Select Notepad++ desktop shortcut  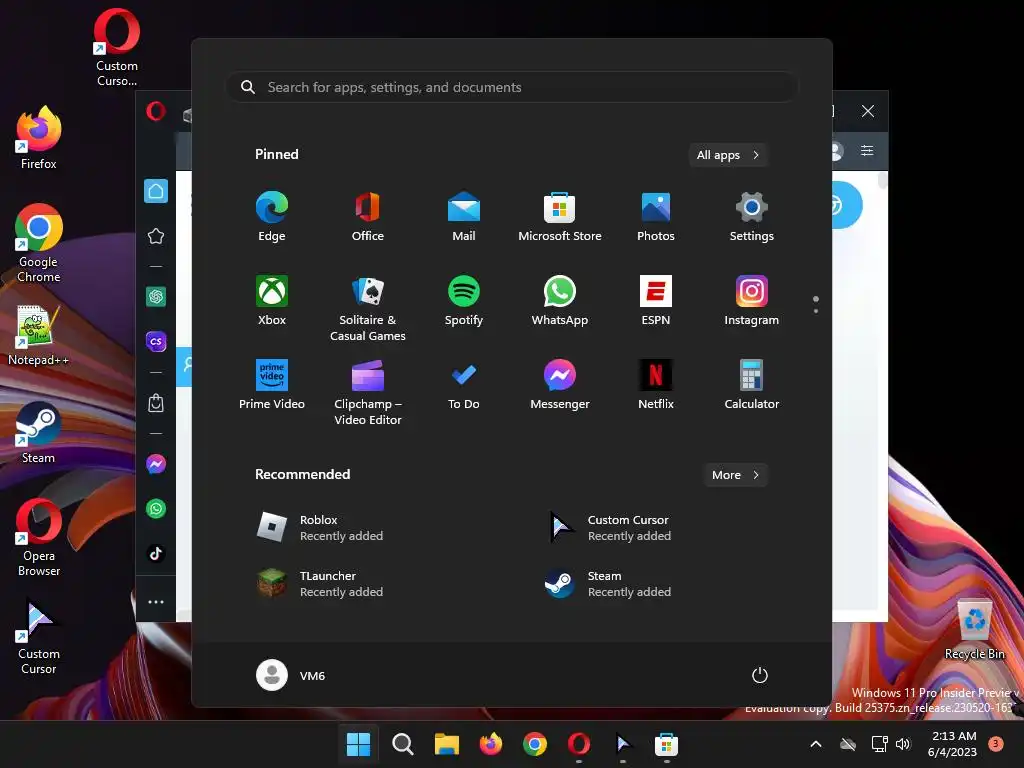[38, 335]
